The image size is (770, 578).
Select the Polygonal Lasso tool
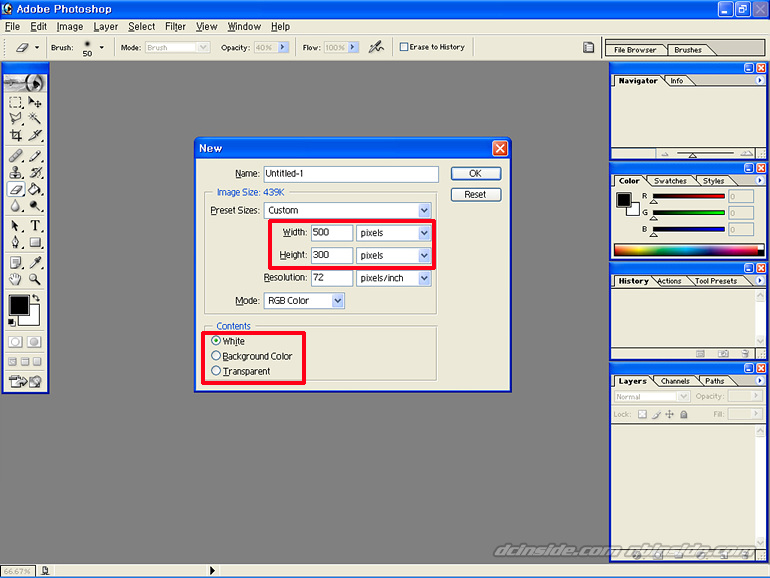tap(16, 118)
